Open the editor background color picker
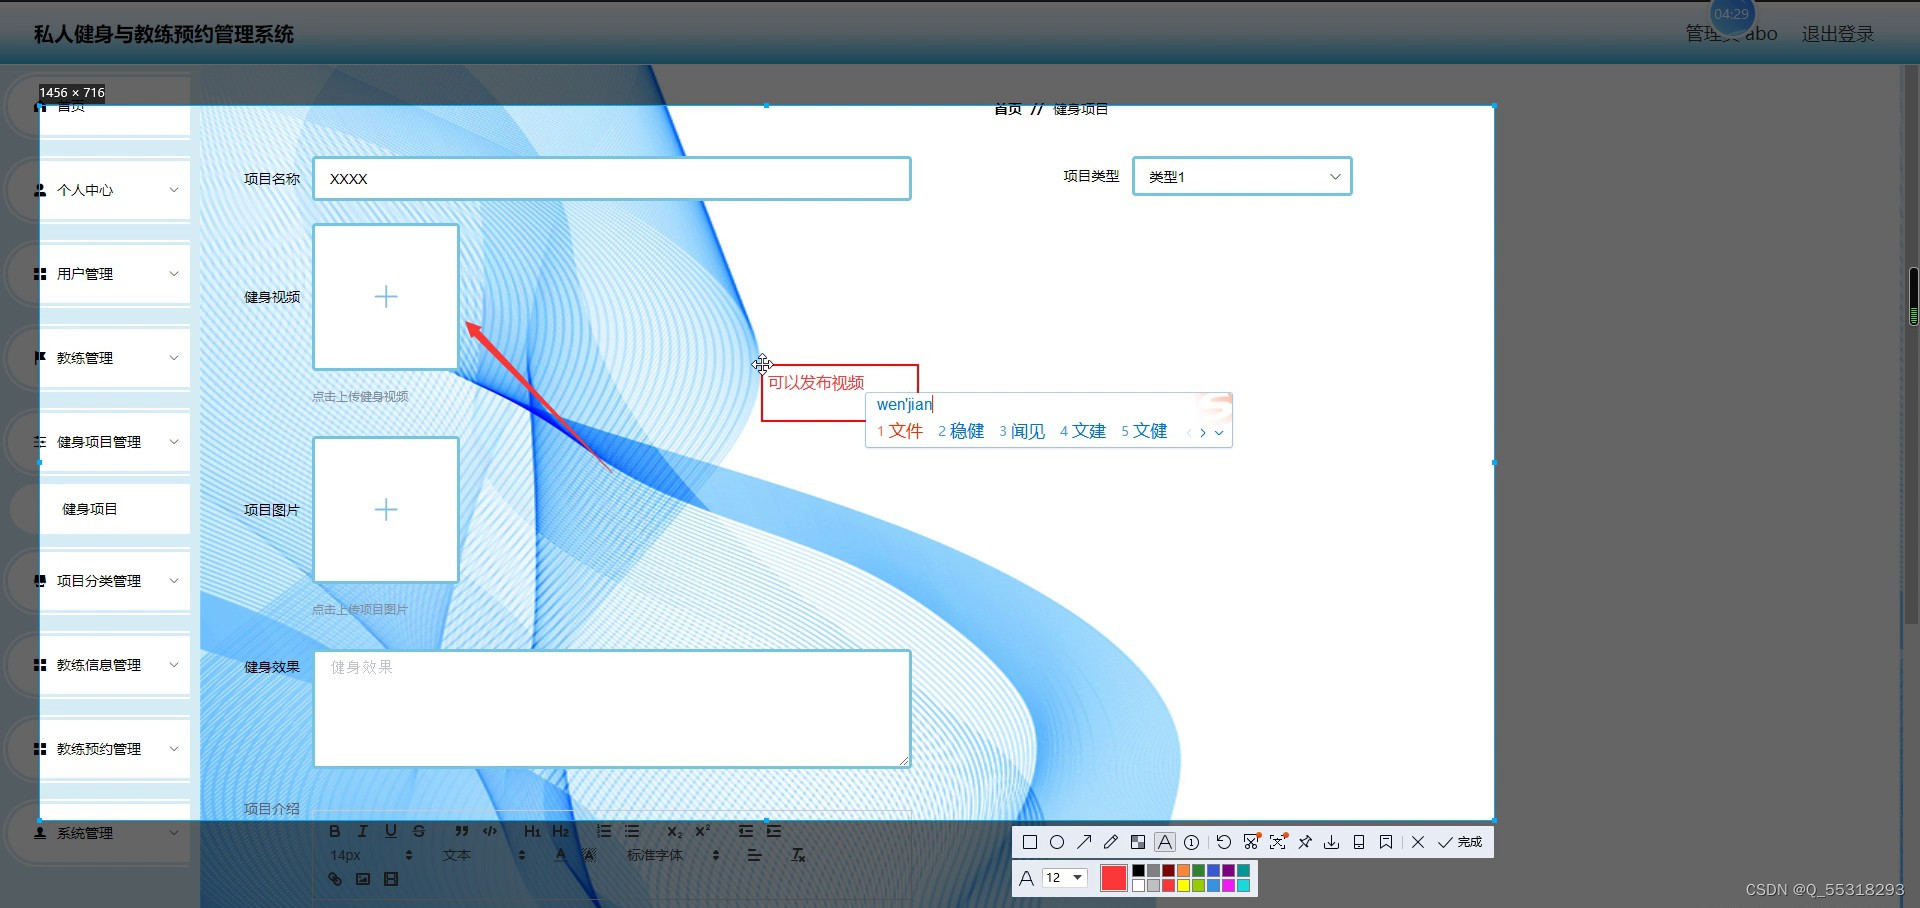The height and width of the screenshot is (908, 1920). coord(589,855)
